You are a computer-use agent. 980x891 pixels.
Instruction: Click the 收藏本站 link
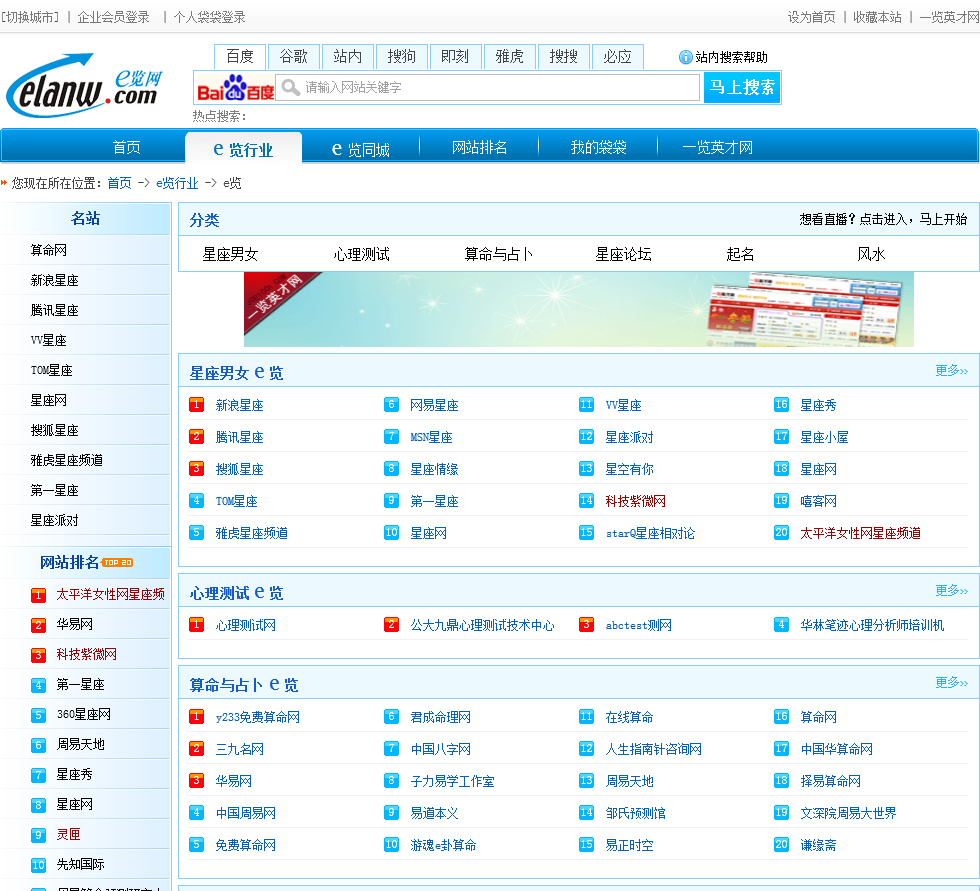coord(878,17)
